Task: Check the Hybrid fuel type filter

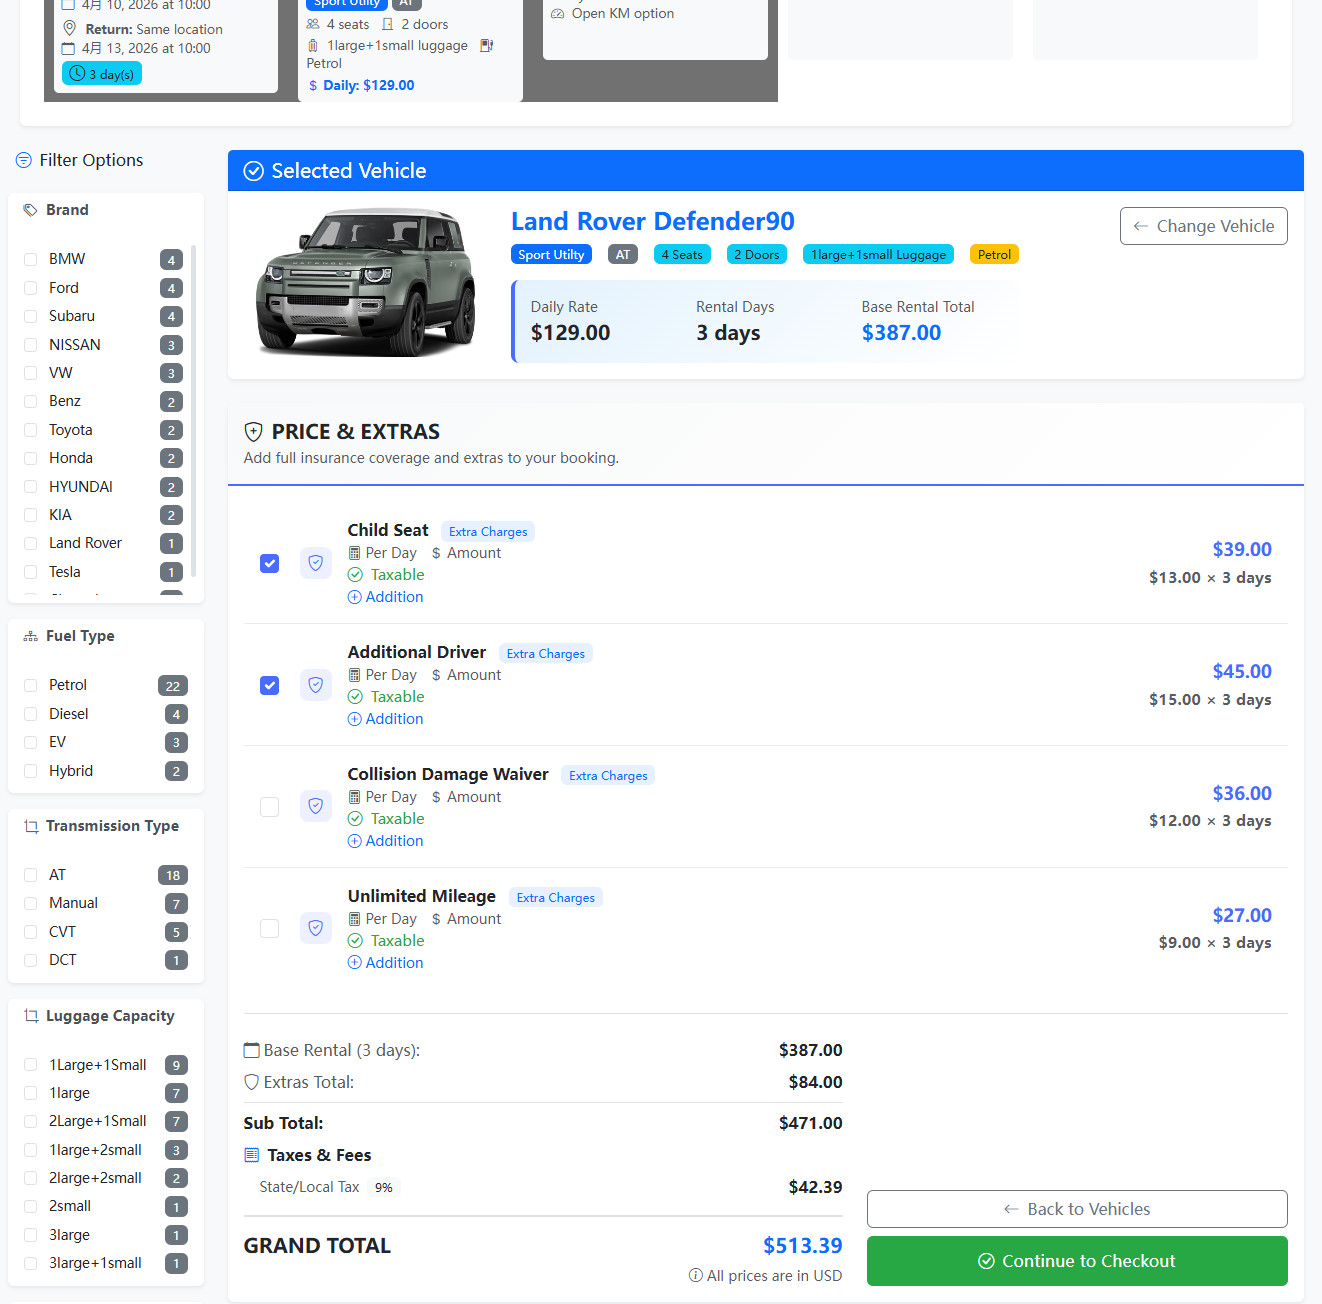Action: coord(30,771)
